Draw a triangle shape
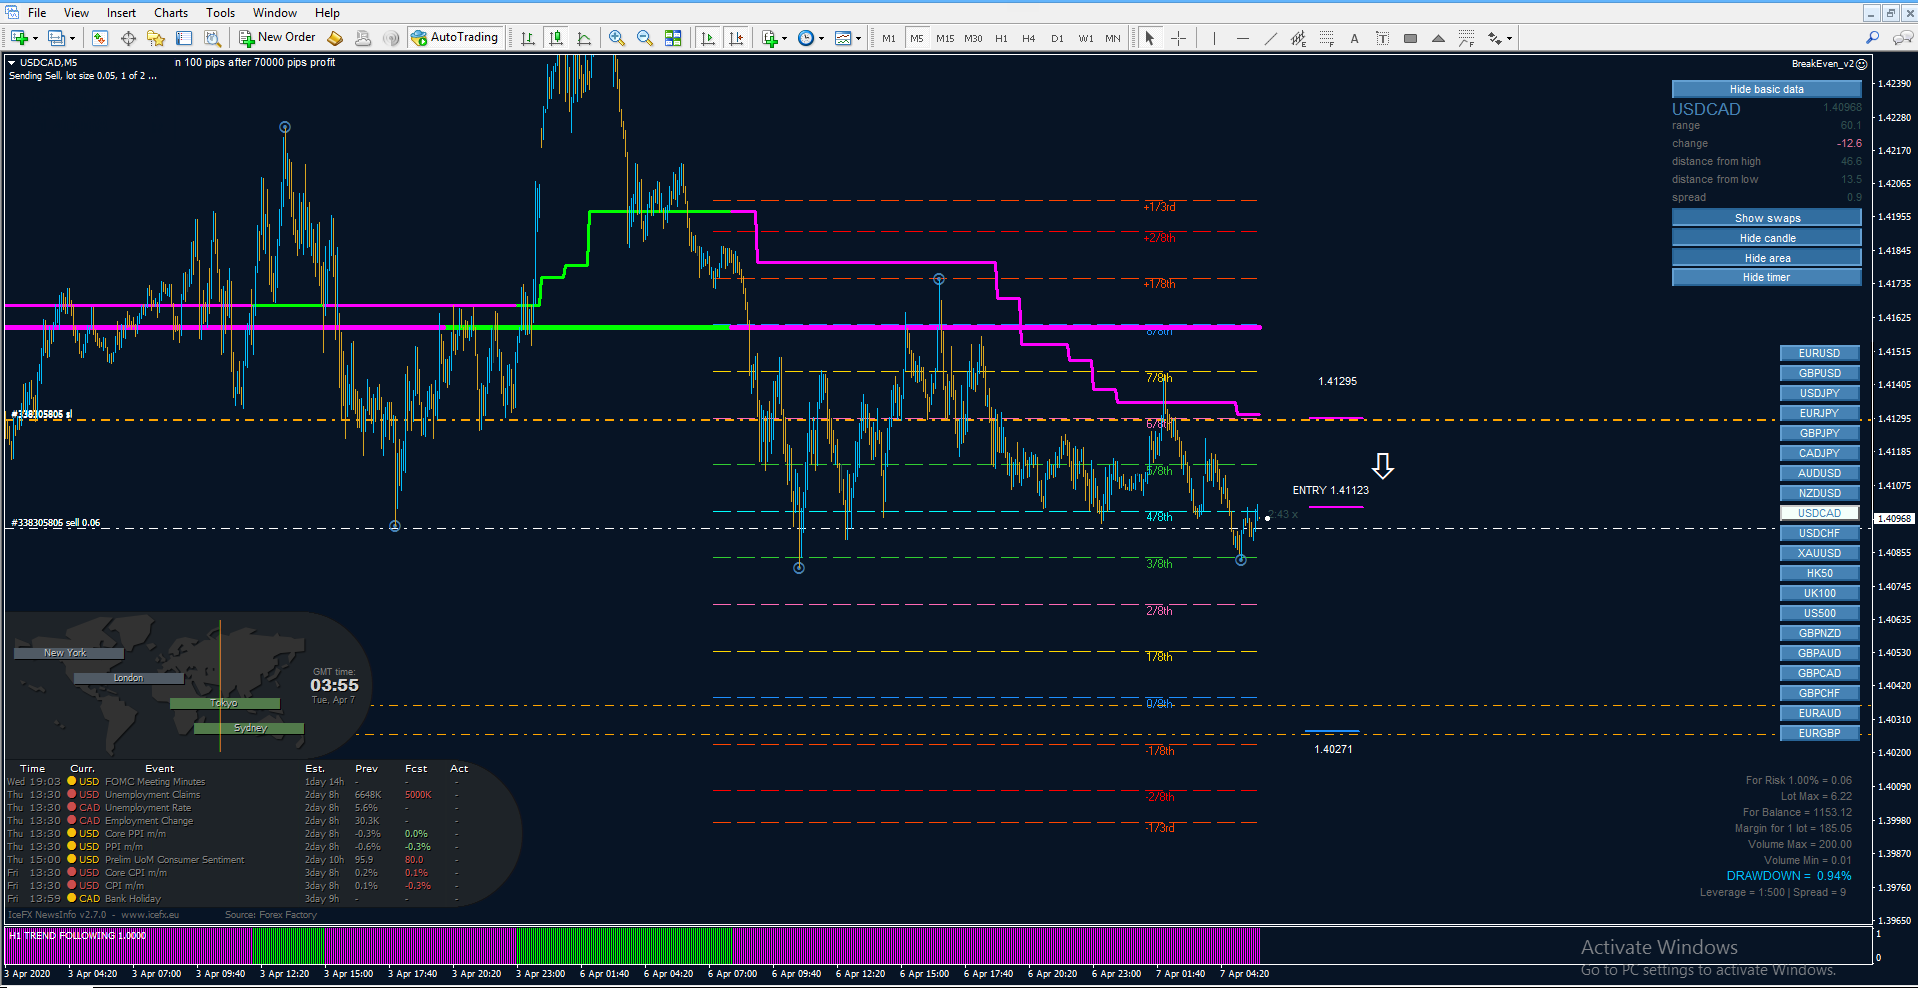This screenshot has width=1918, height=988. tap(1438, 38)
